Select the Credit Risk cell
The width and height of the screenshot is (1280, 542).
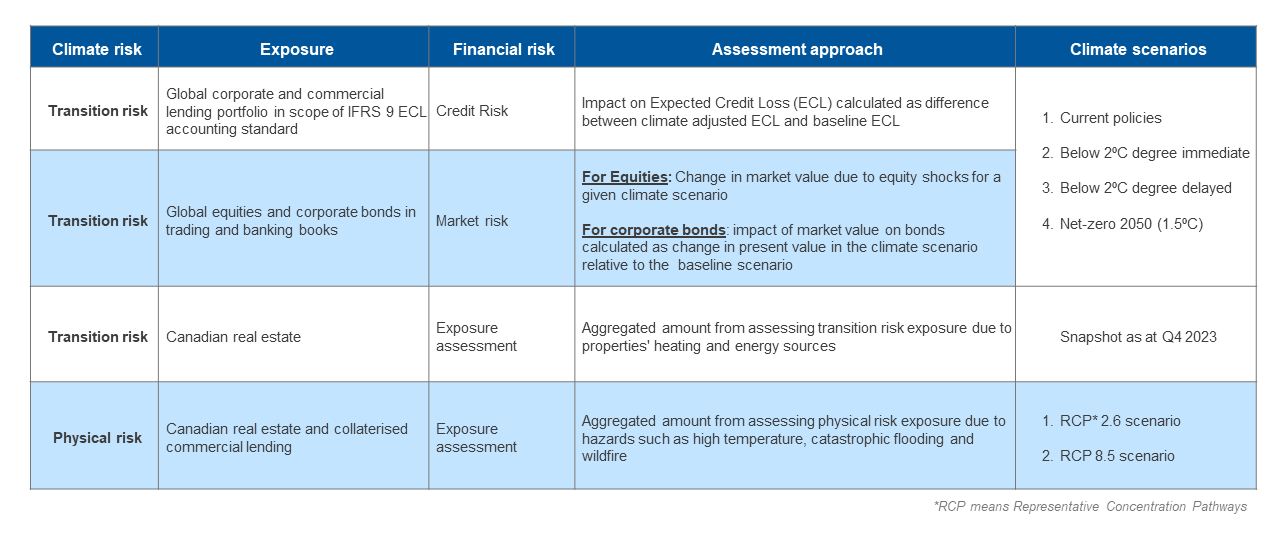(x=472, y=111)
